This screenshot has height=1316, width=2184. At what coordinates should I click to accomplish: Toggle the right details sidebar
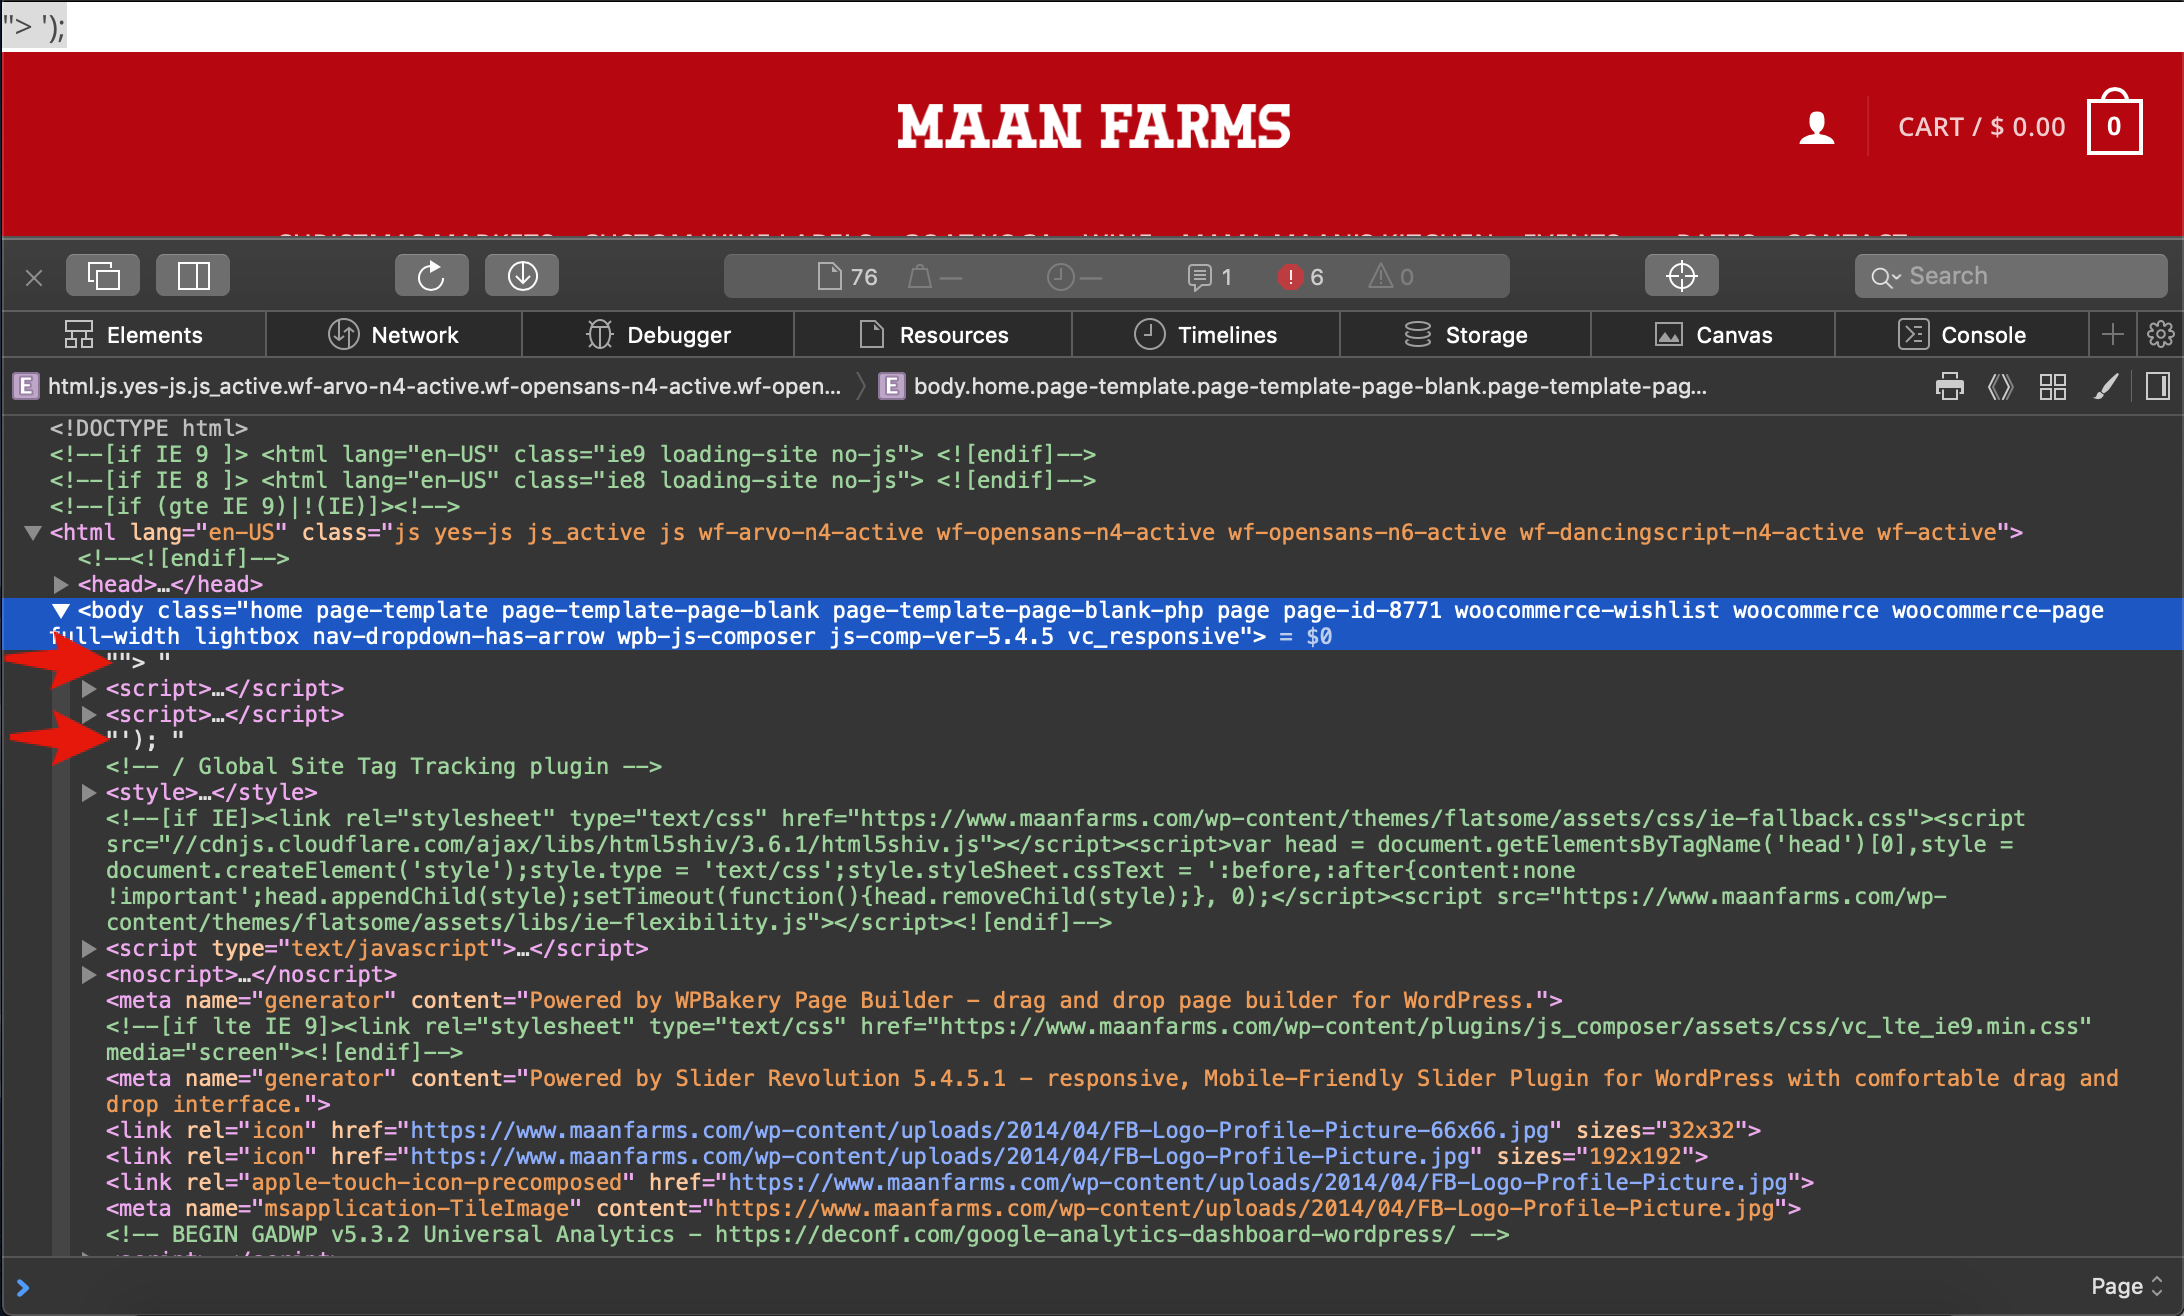pyautogui.click(x=2158, y=386)
